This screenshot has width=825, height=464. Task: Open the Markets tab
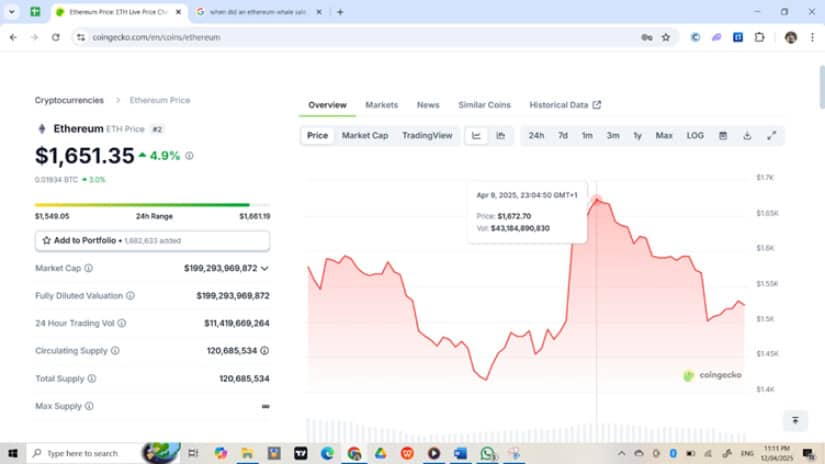pos(381,105)
